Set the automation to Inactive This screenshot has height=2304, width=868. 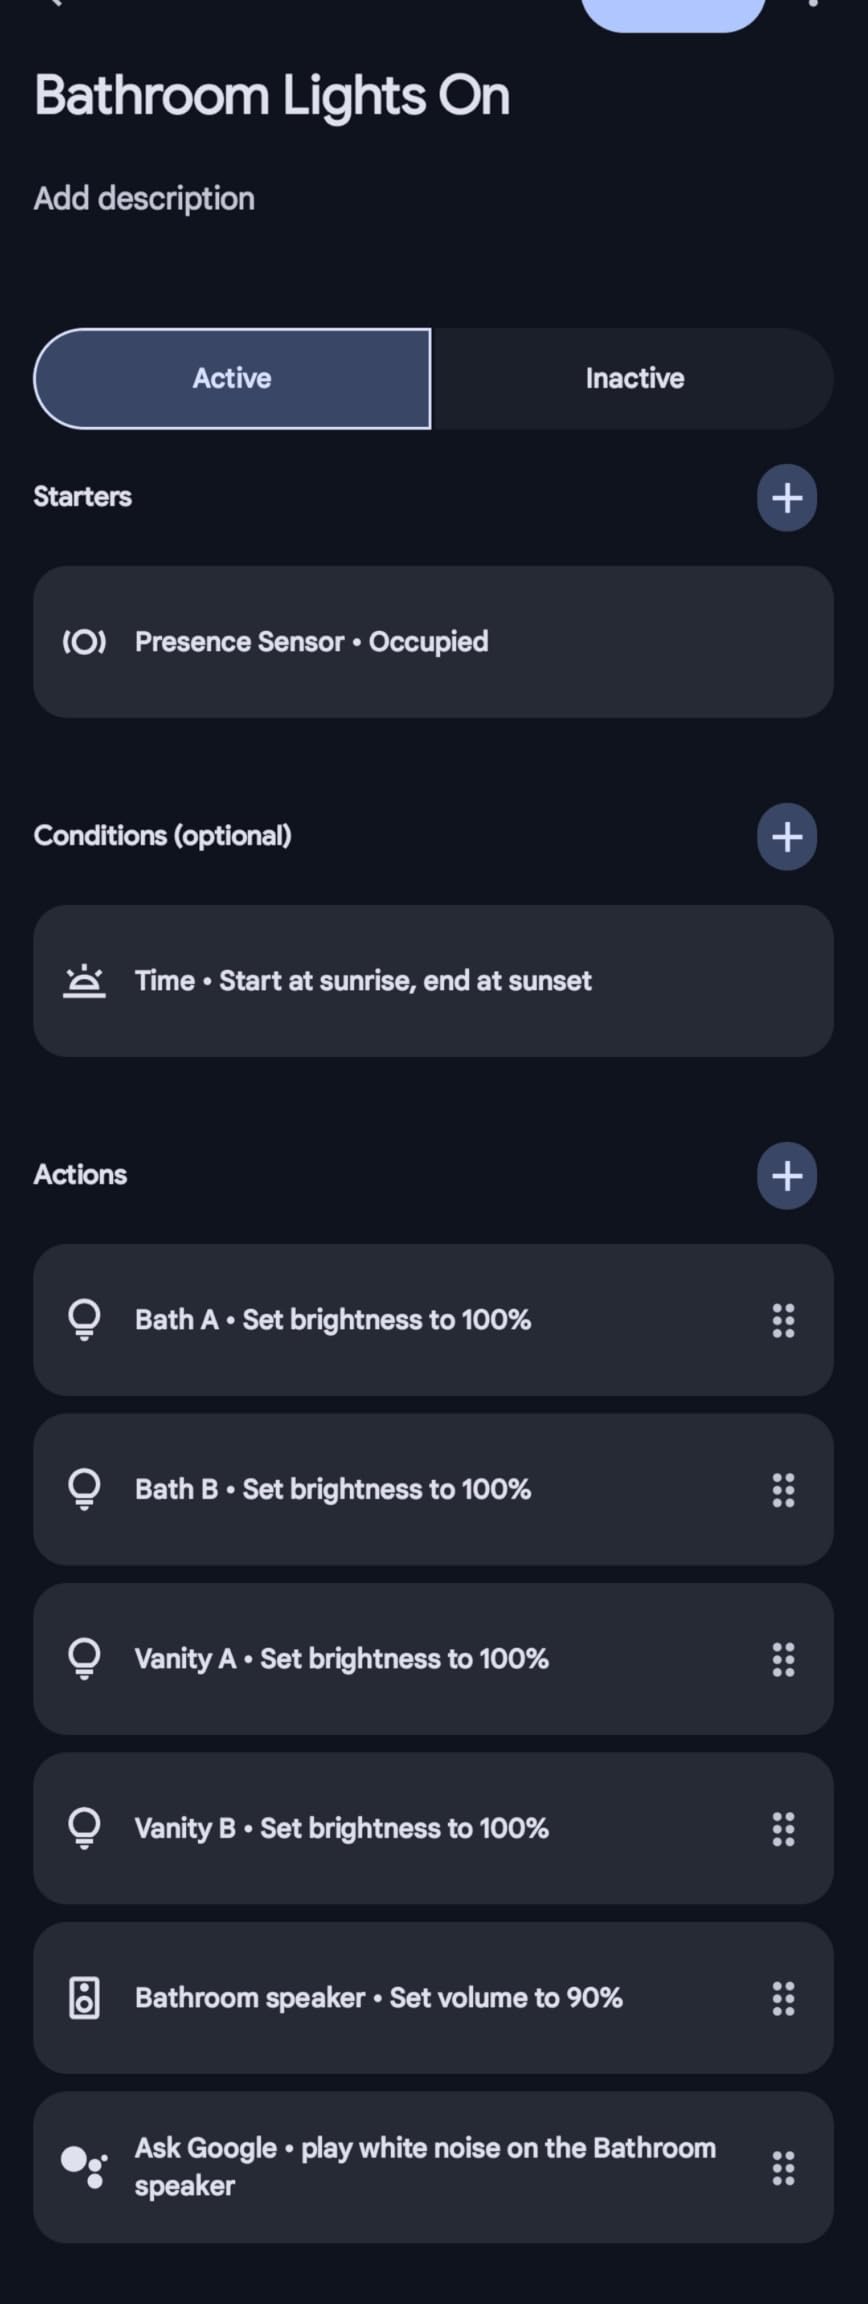click(x=634, y=378)
